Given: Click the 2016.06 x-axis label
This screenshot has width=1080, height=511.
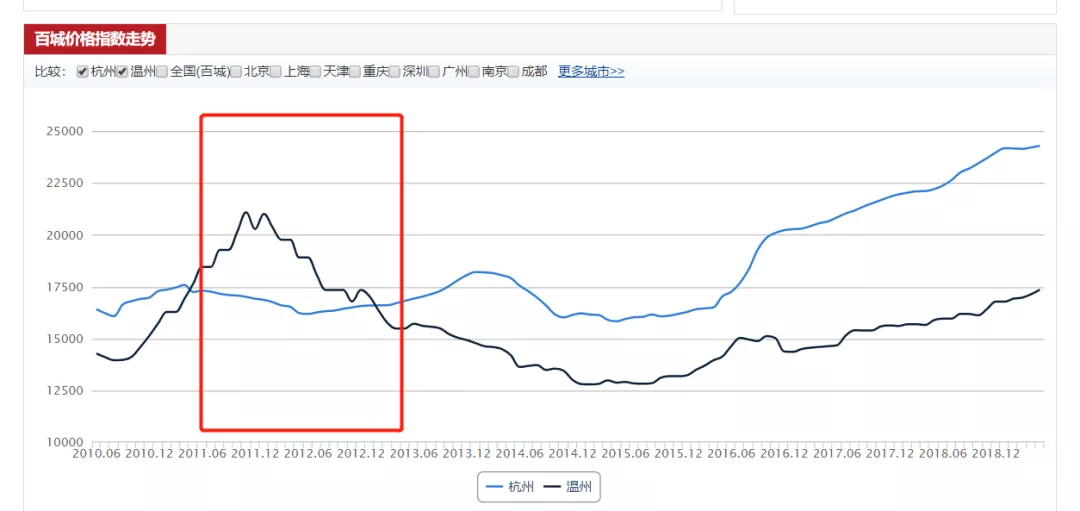Looking at the screenshot, I should coord(732,455).
